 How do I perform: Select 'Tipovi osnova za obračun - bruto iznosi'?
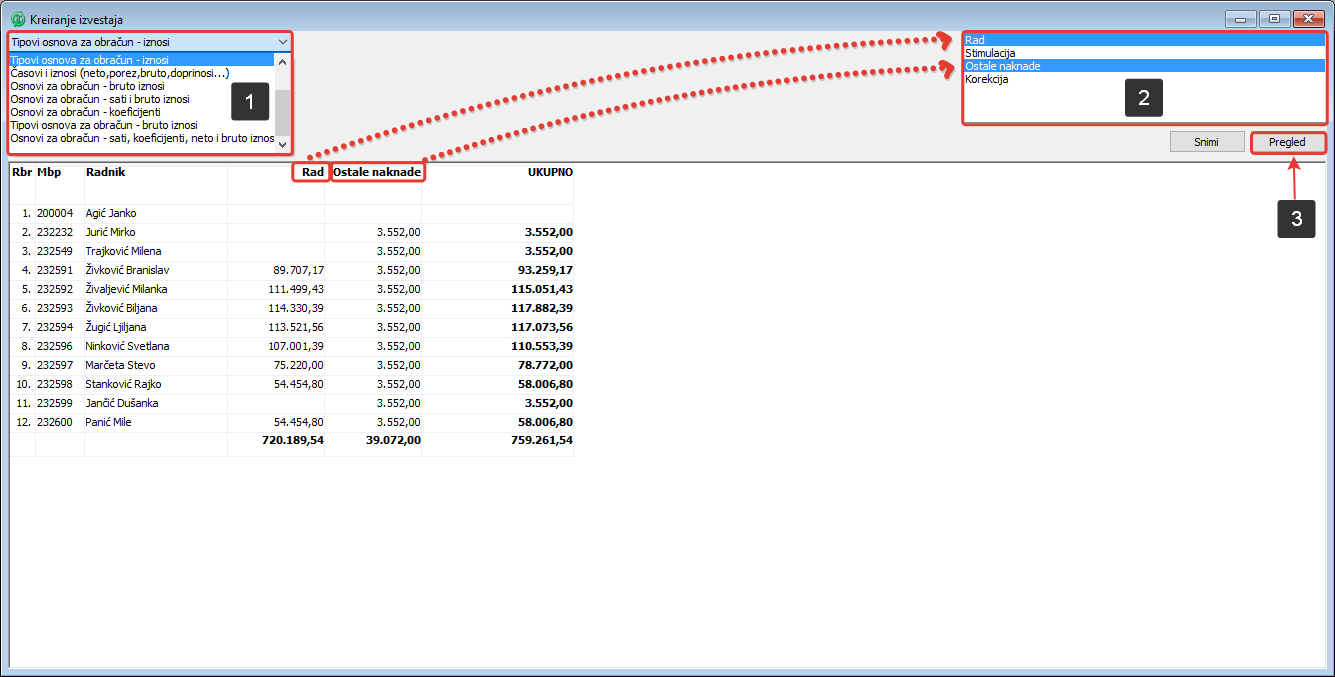coord(104,125)
